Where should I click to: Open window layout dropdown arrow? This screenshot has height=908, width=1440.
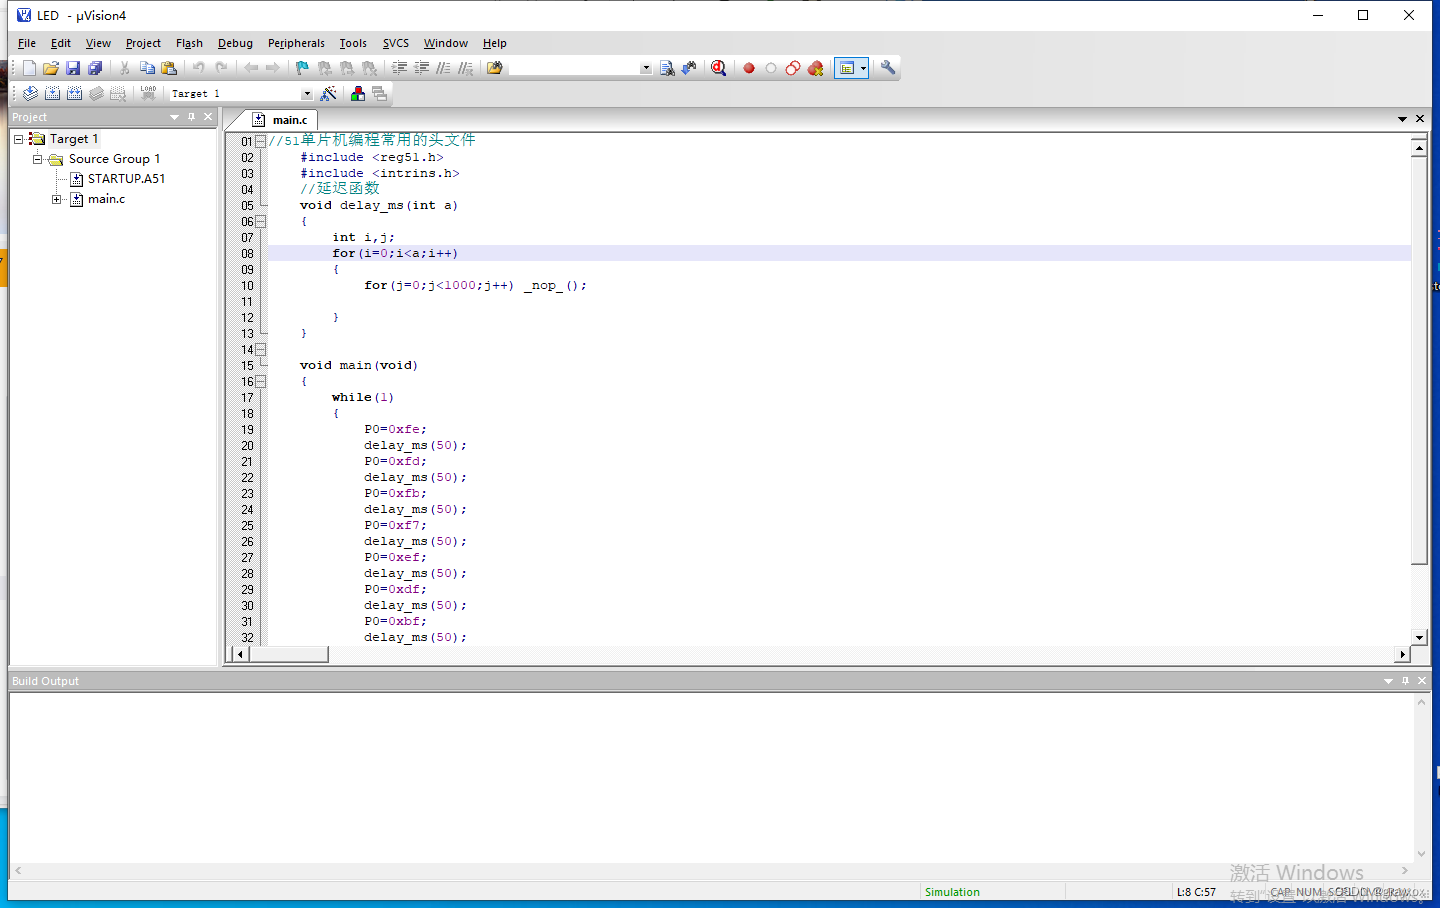click(x=864, y=68)
